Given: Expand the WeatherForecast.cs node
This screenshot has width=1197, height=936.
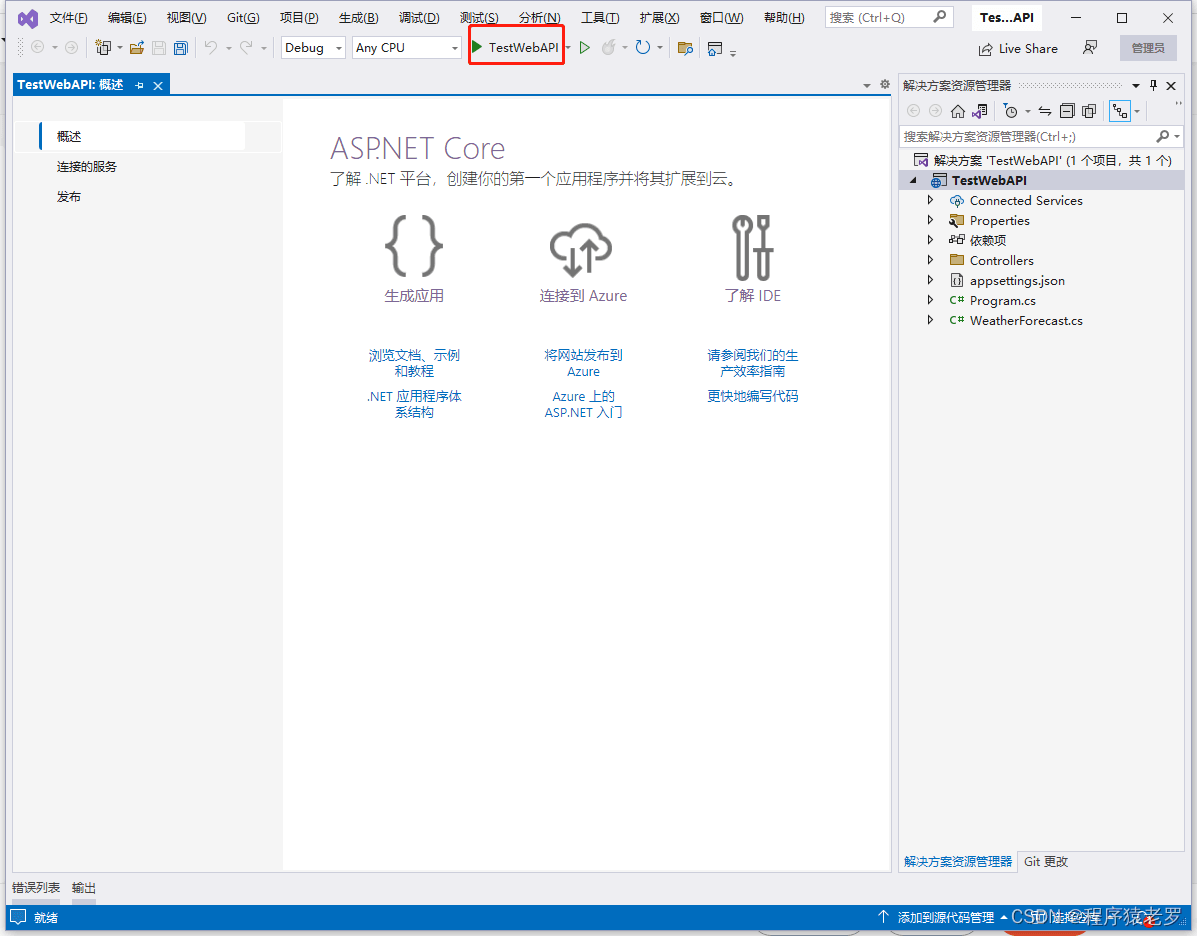Looking at the screenshot, I should (x=930, y=320).
